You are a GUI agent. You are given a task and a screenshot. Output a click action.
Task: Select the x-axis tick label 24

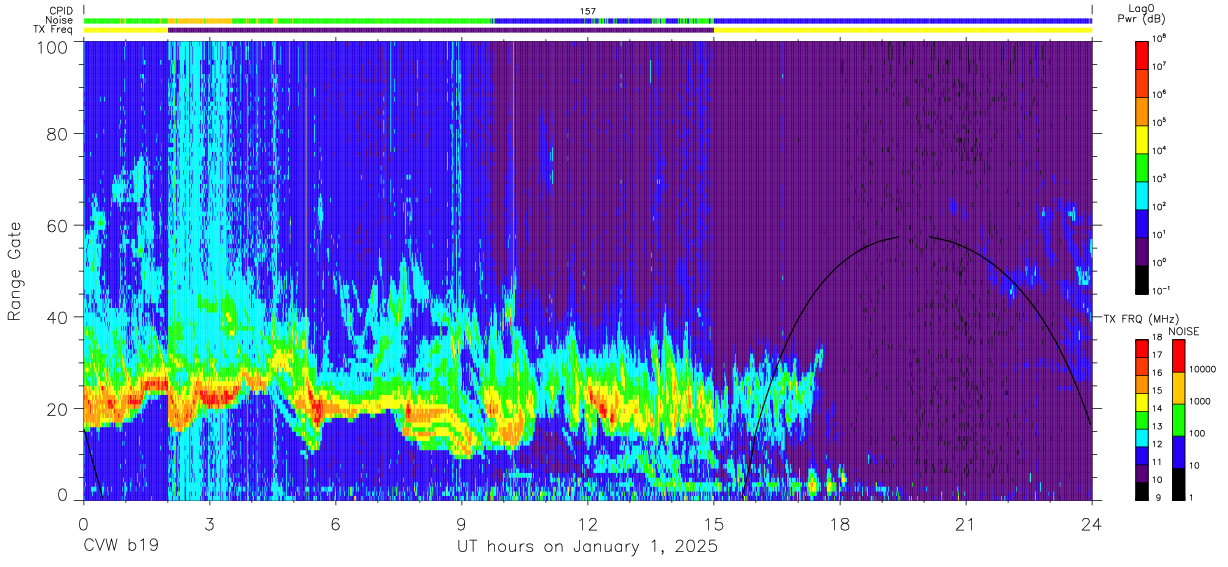[1092, 524]
